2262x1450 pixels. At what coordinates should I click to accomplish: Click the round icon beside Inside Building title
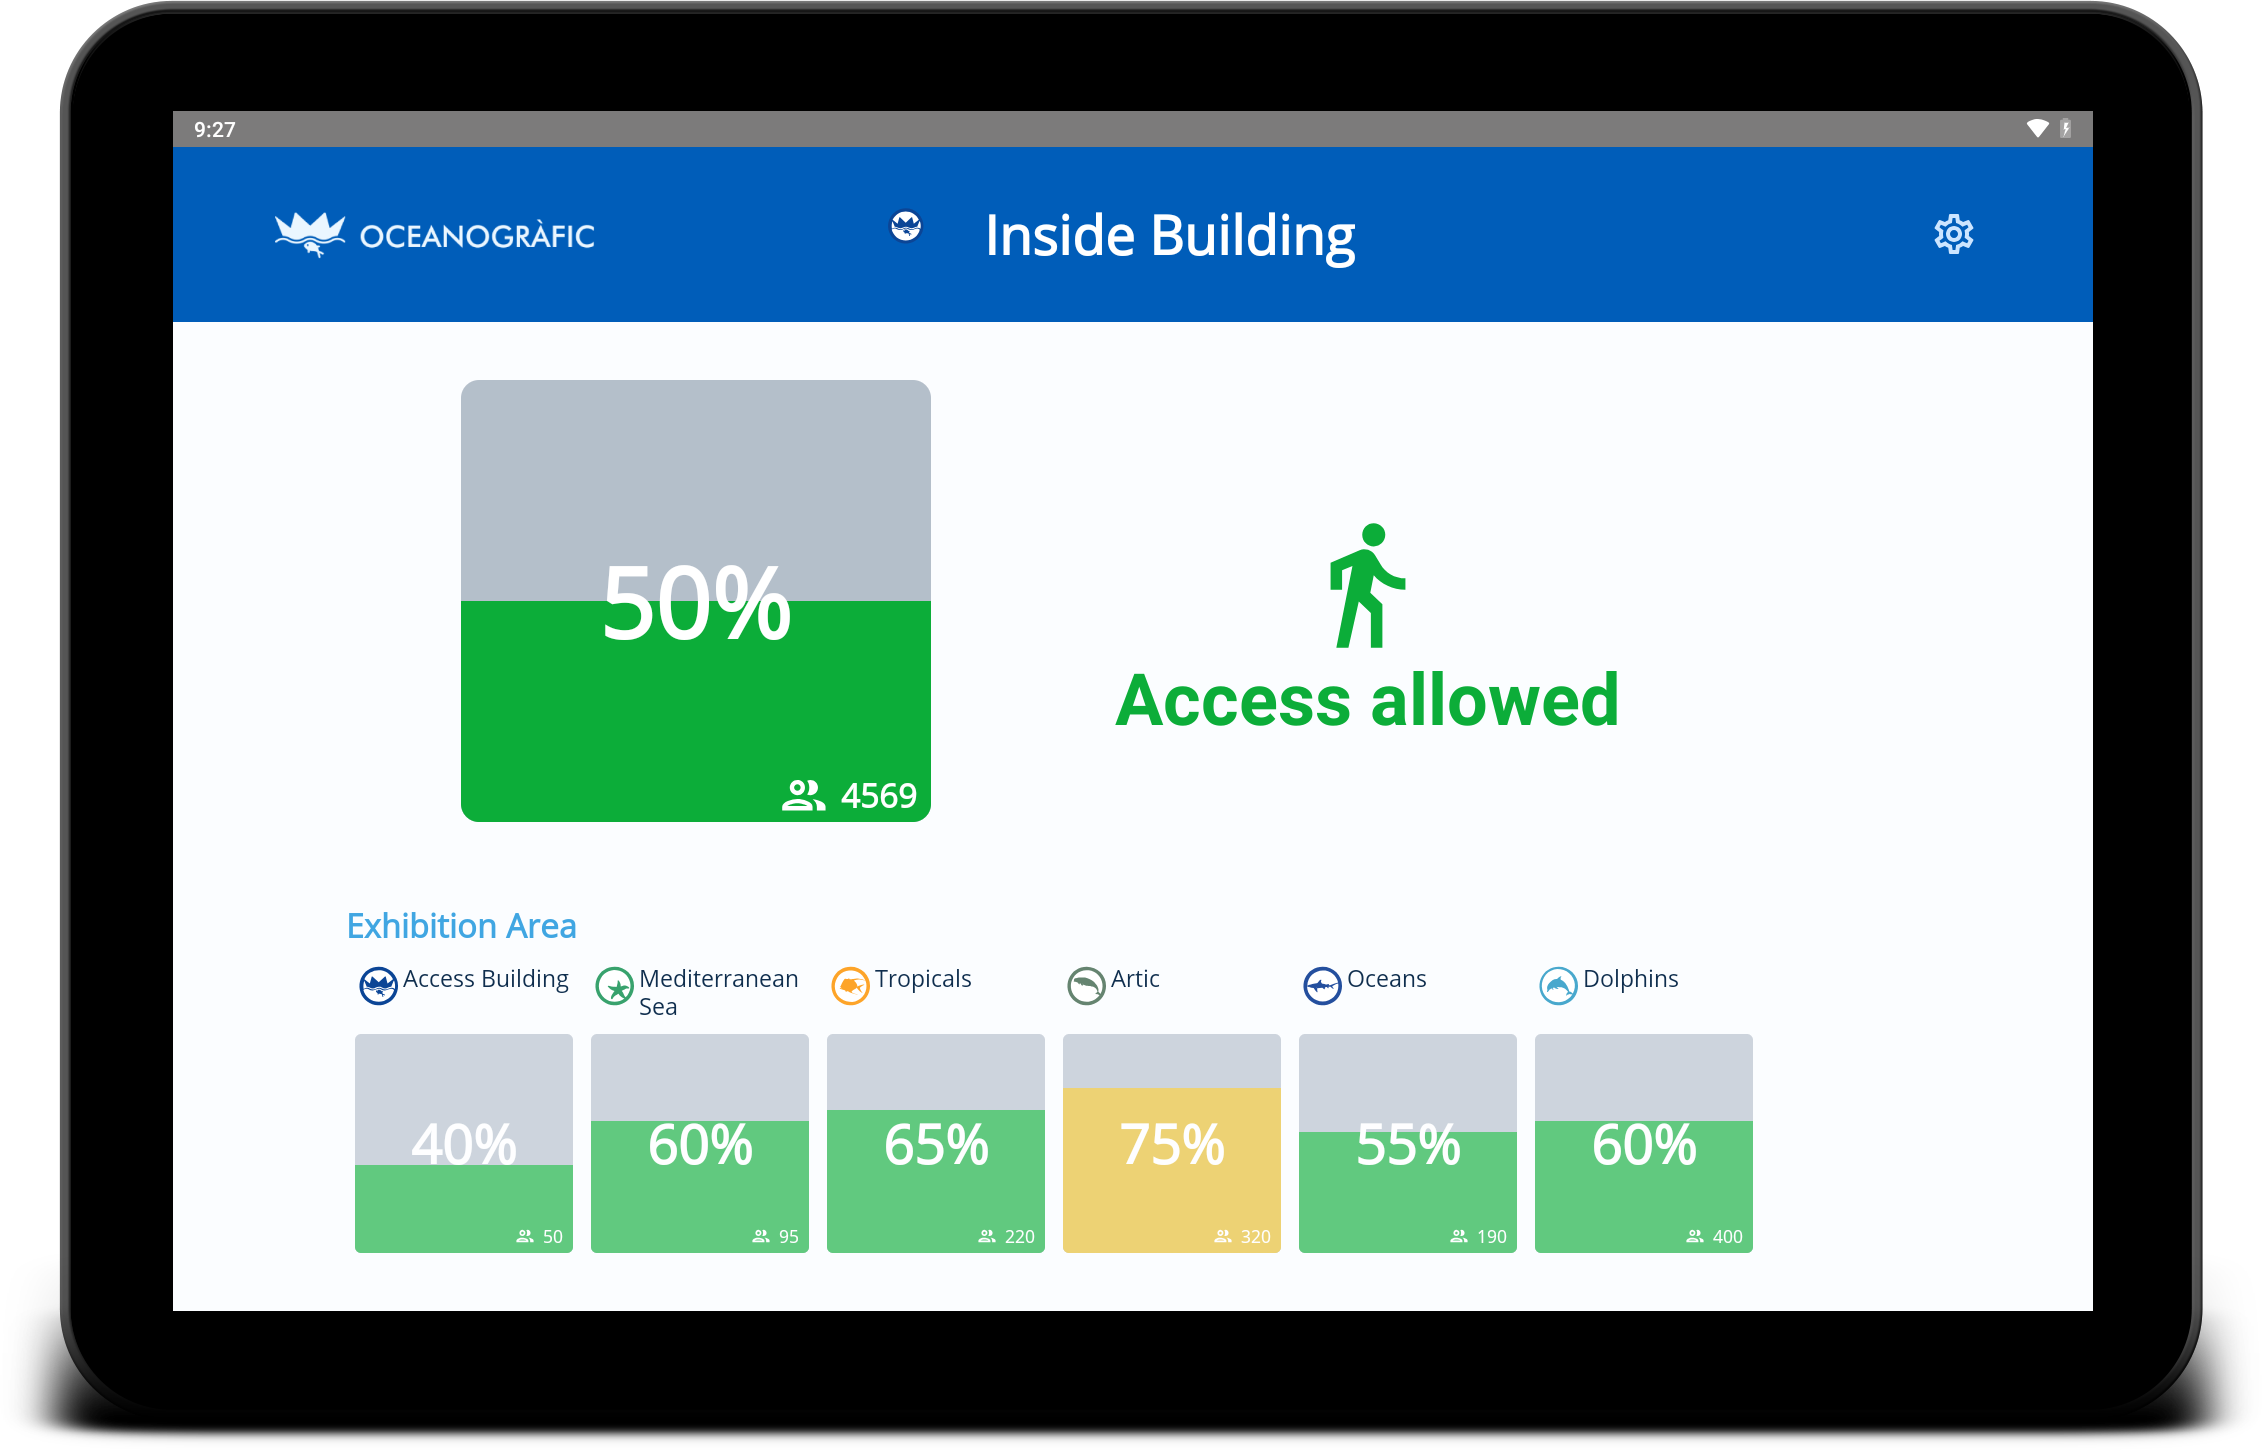tap(906, 226)
